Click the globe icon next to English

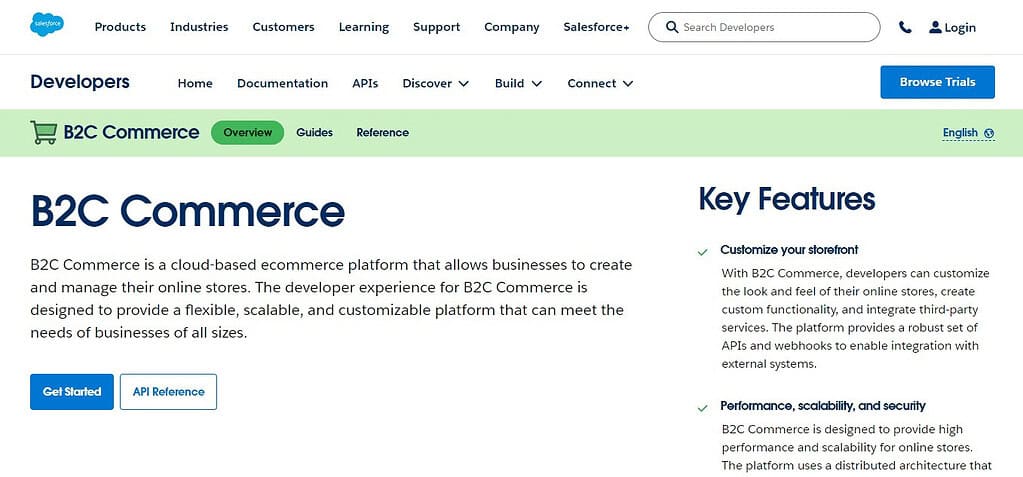coord(989,133)
